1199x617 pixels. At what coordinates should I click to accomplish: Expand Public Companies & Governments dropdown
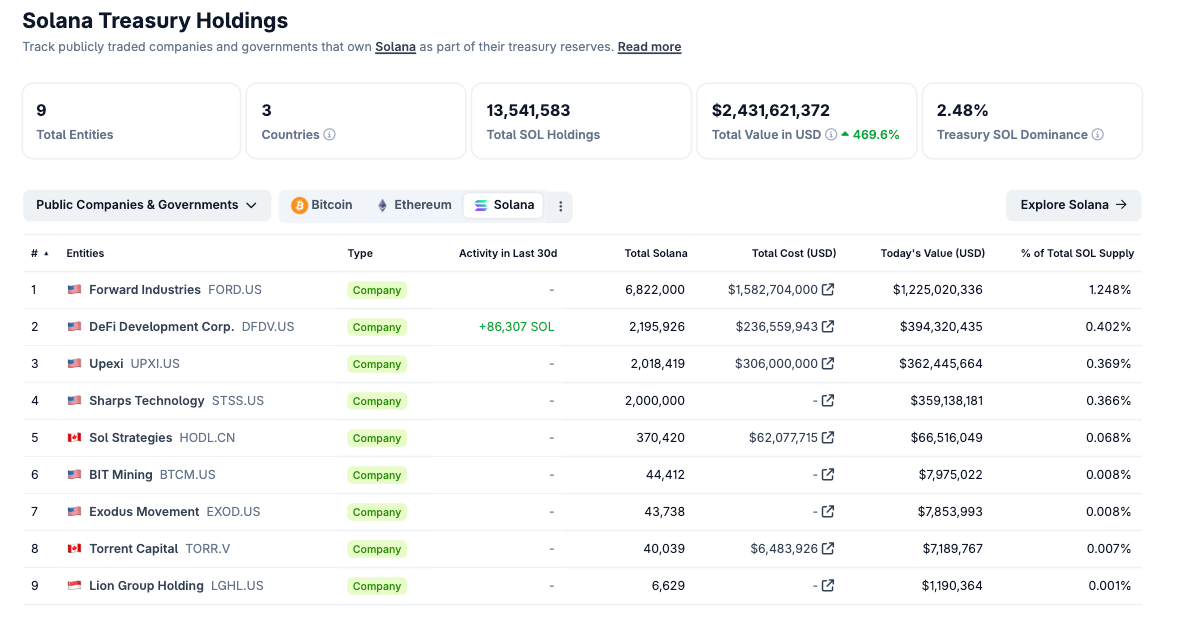pos(147,205)
